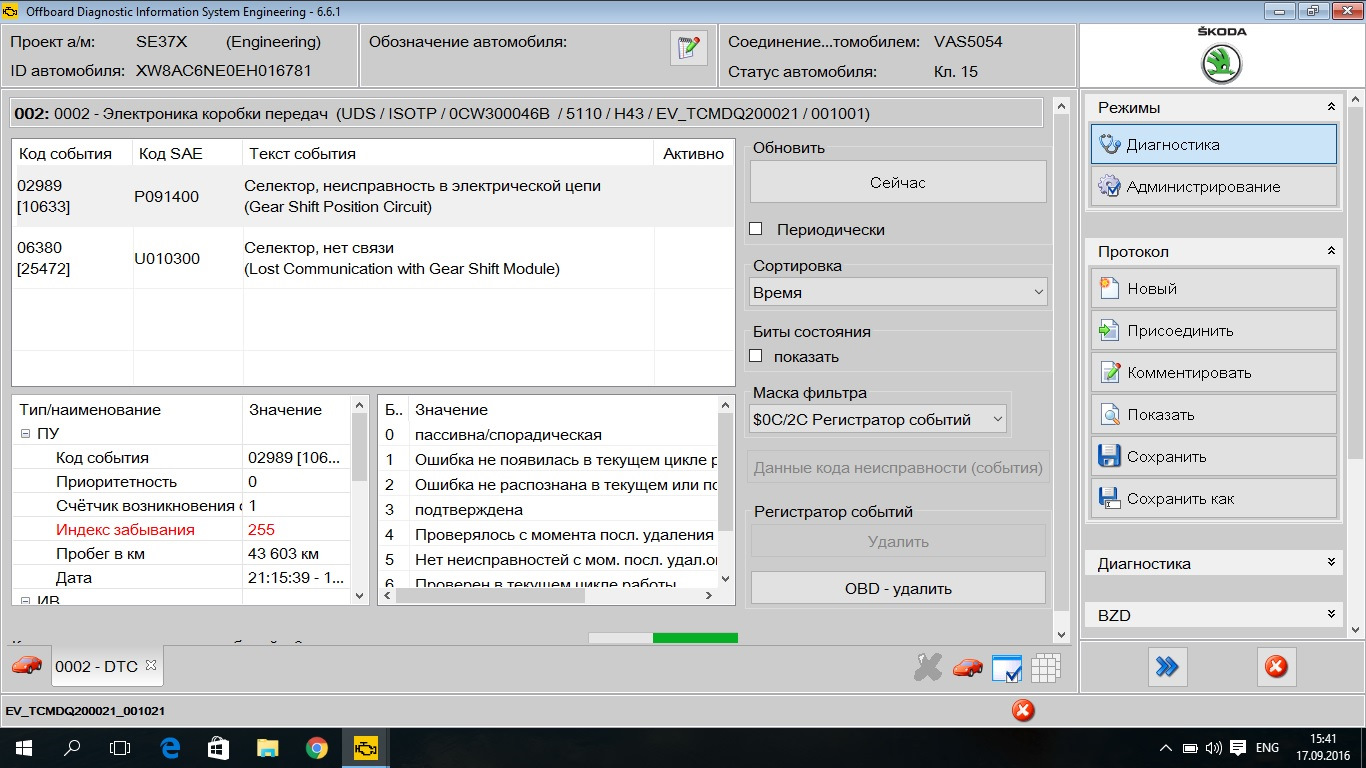Select Пробег в км row
This screenshot has width=1366, height=768.
(x=182, y=554)
